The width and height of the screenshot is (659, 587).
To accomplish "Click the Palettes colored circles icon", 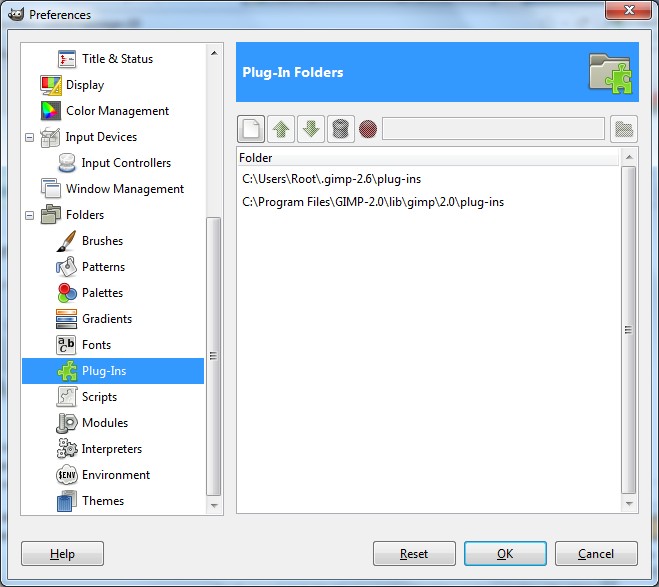I will coord(67,293).
